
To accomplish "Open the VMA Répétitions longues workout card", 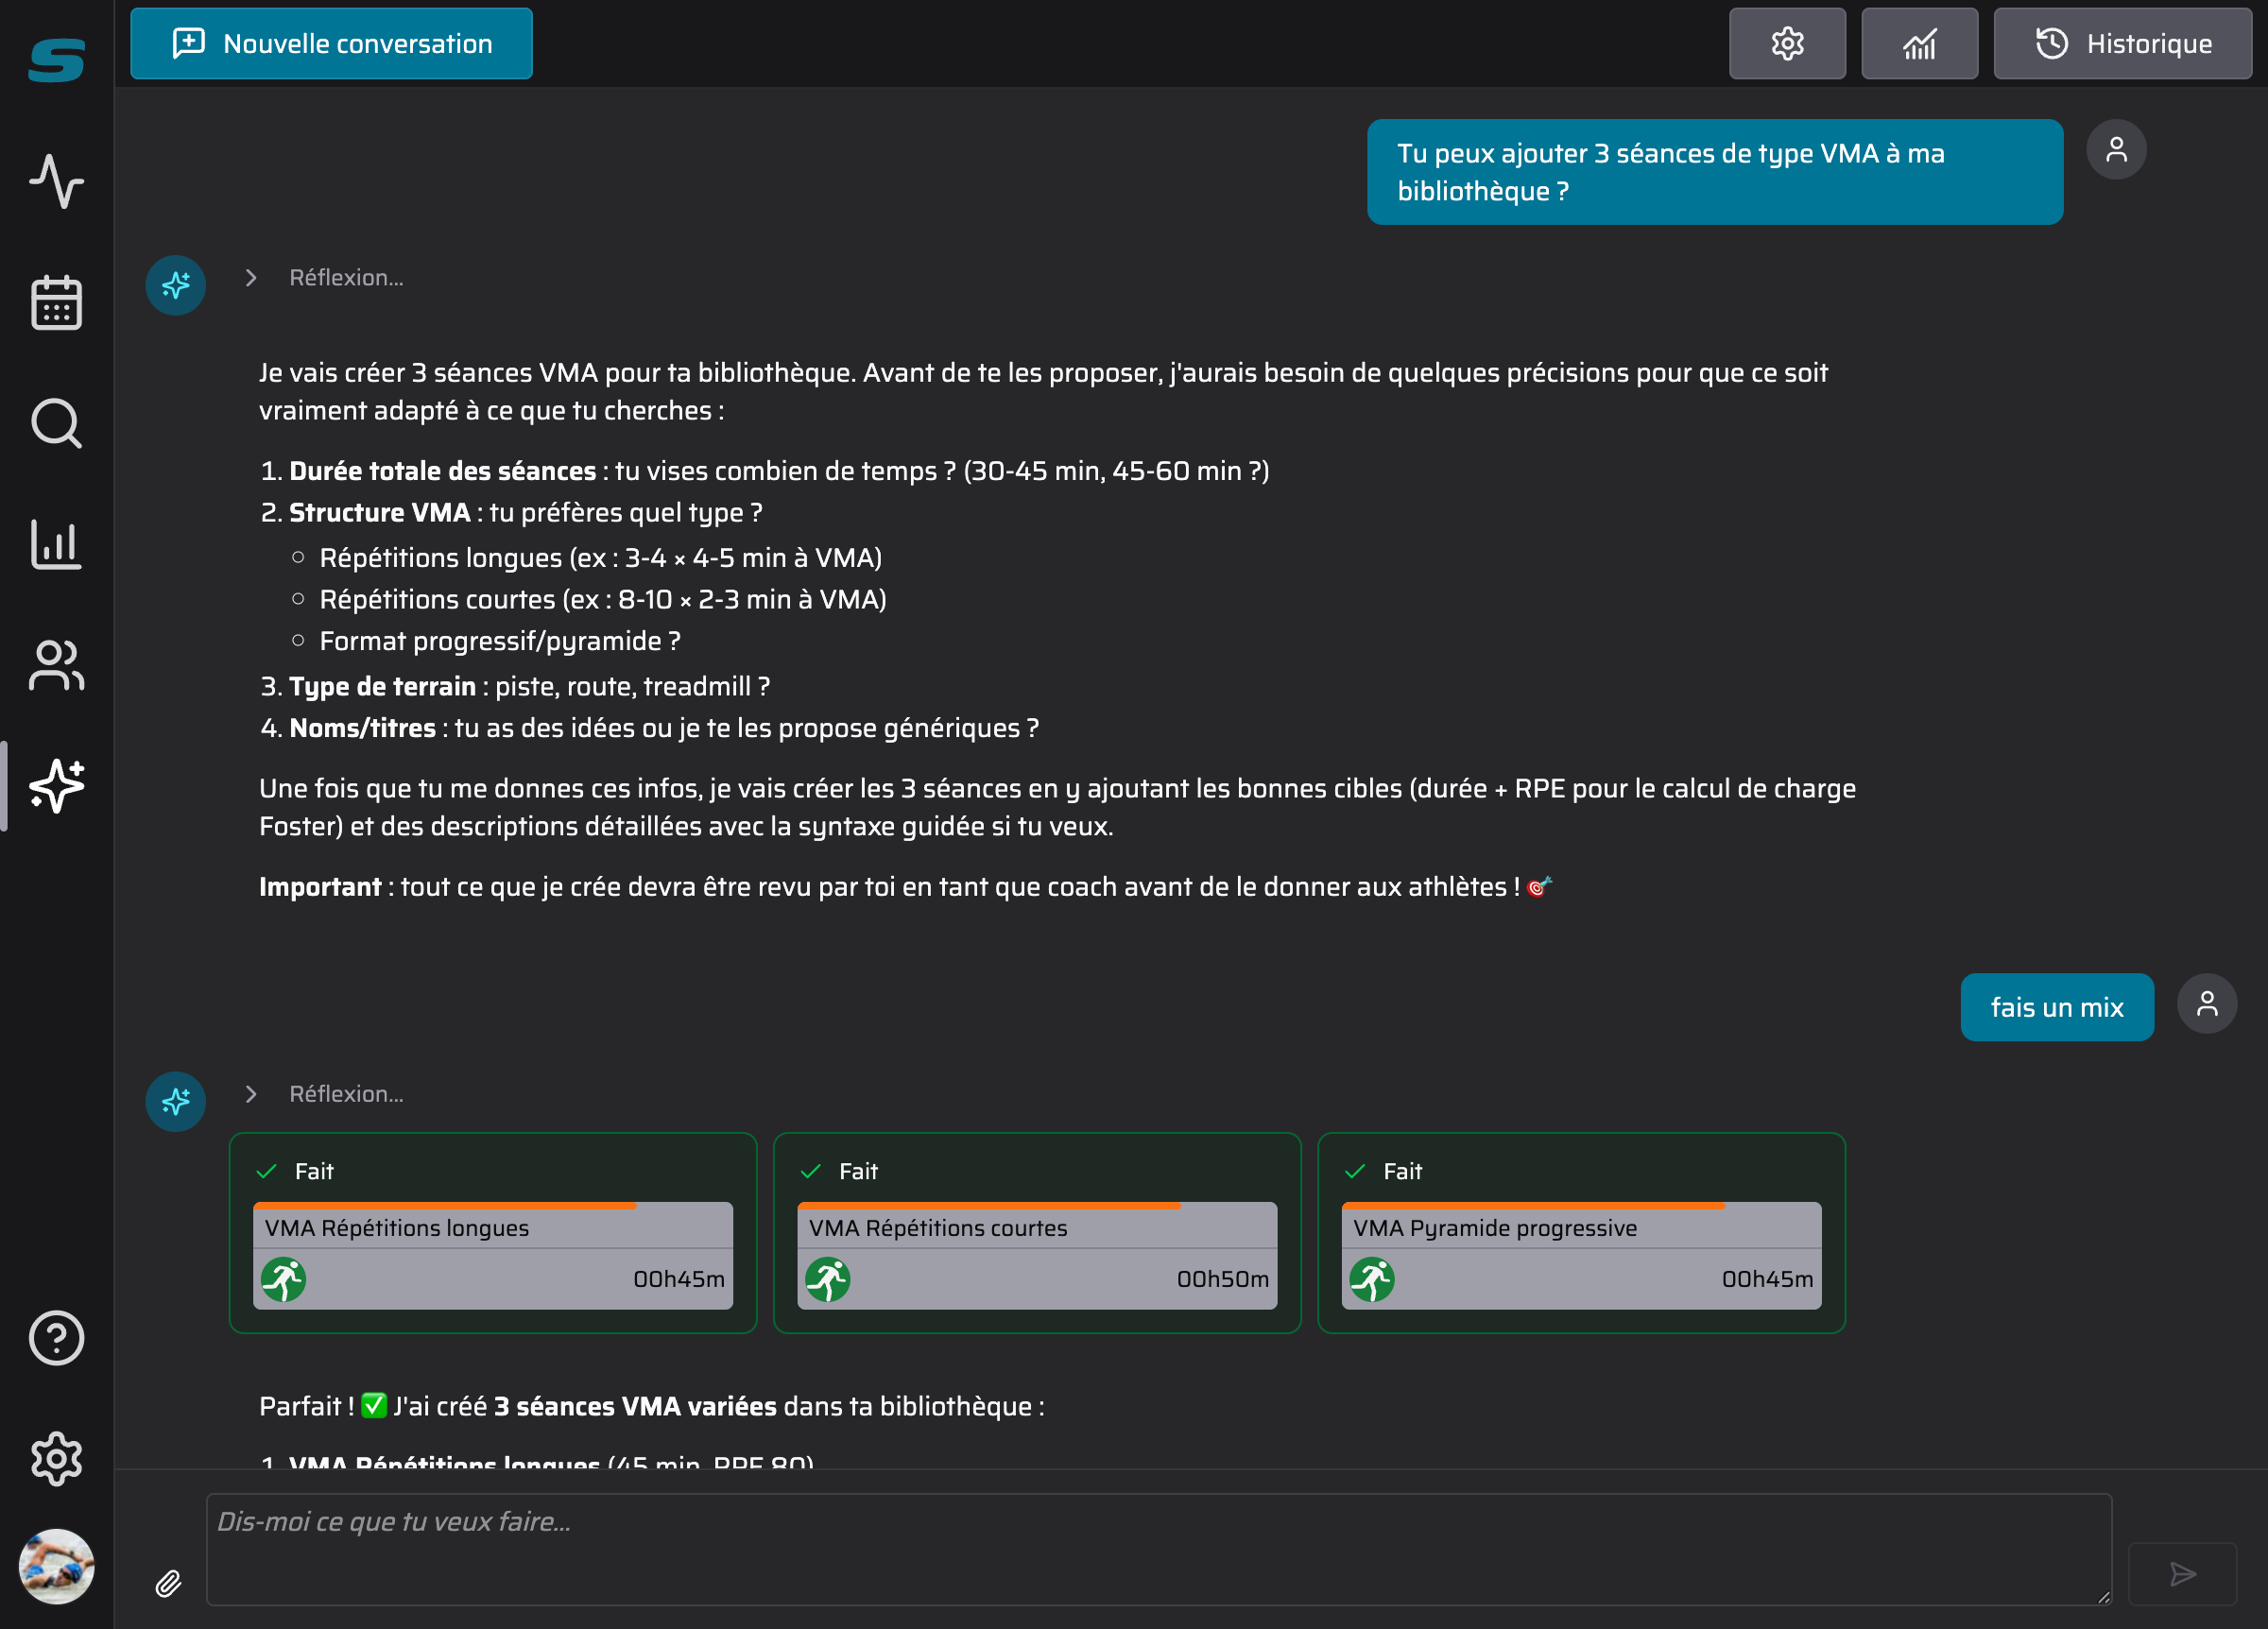I will coord(492,1255).
